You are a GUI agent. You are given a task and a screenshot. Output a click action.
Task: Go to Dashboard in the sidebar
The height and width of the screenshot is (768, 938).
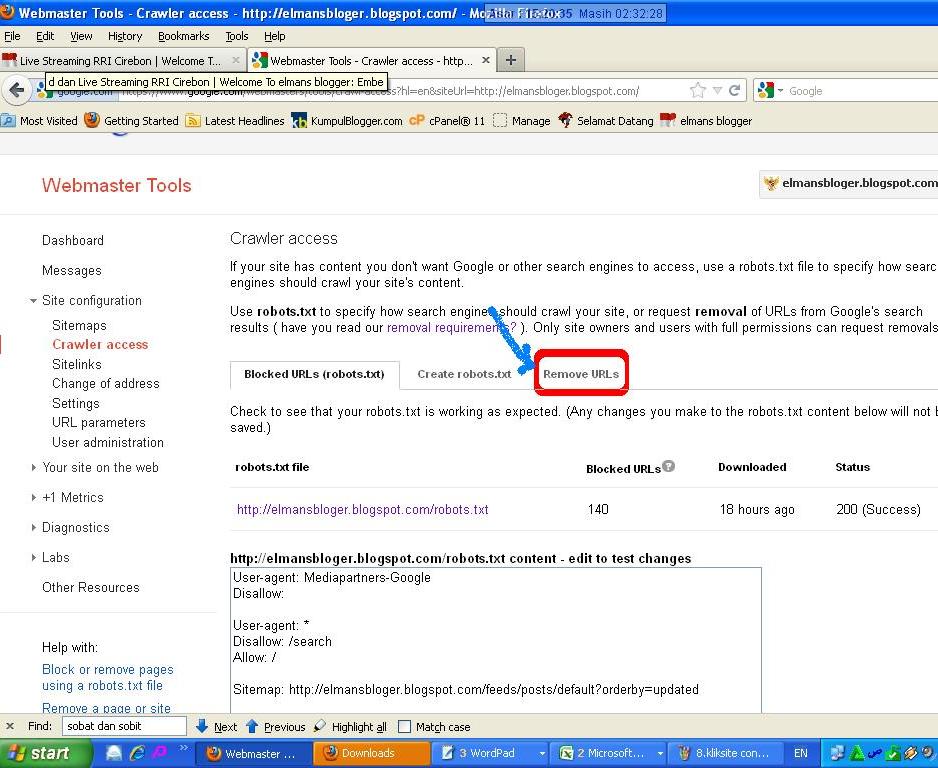73,240
